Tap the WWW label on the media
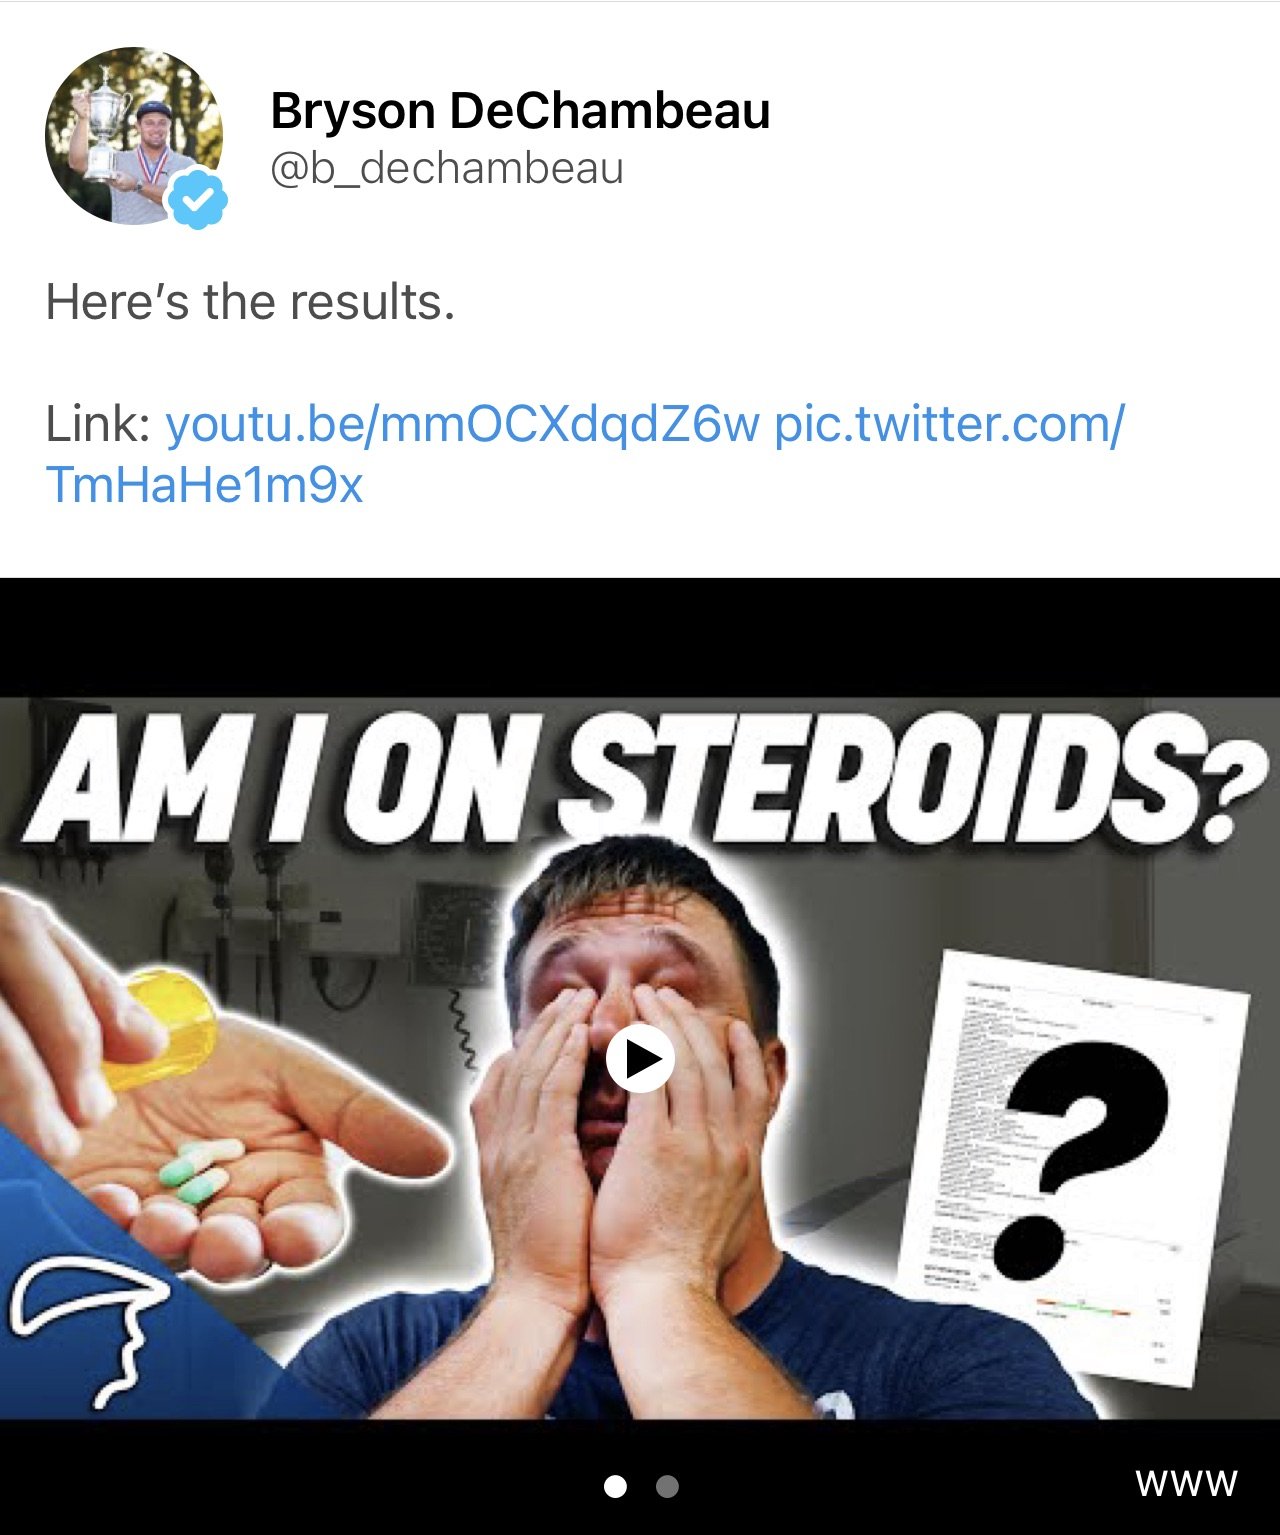 [1186, 1483]
